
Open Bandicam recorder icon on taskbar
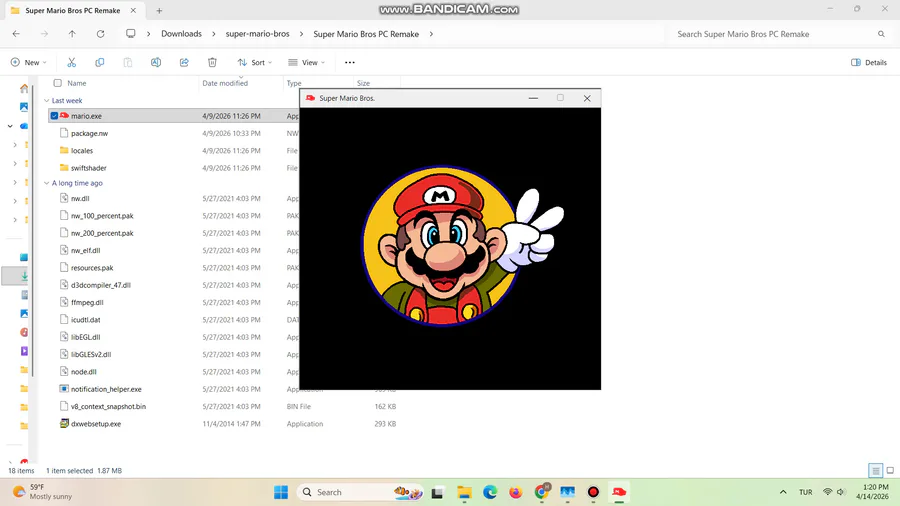point(593,492)
